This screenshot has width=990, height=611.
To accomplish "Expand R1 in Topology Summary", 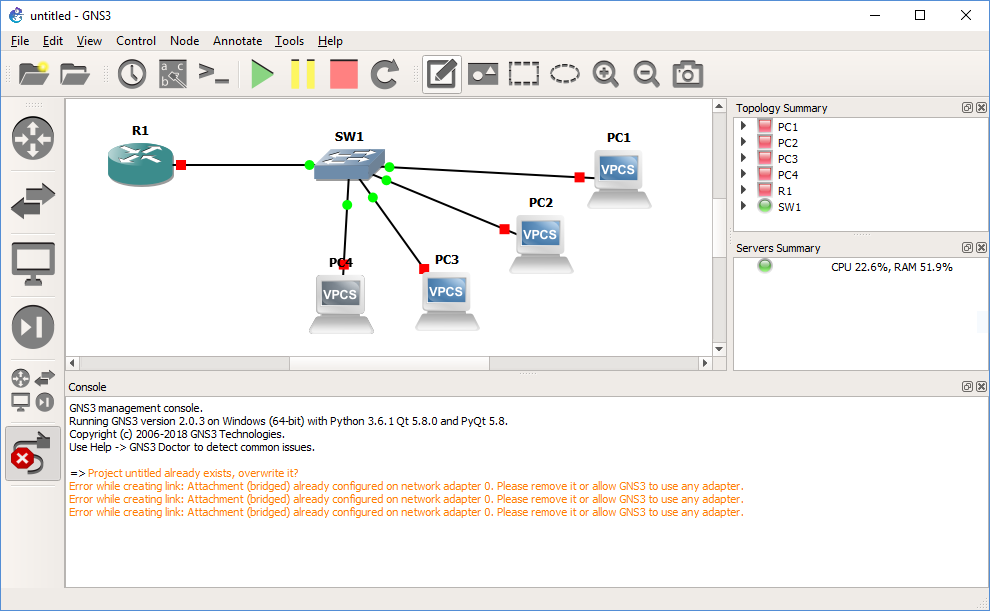I will coord(744,189).
